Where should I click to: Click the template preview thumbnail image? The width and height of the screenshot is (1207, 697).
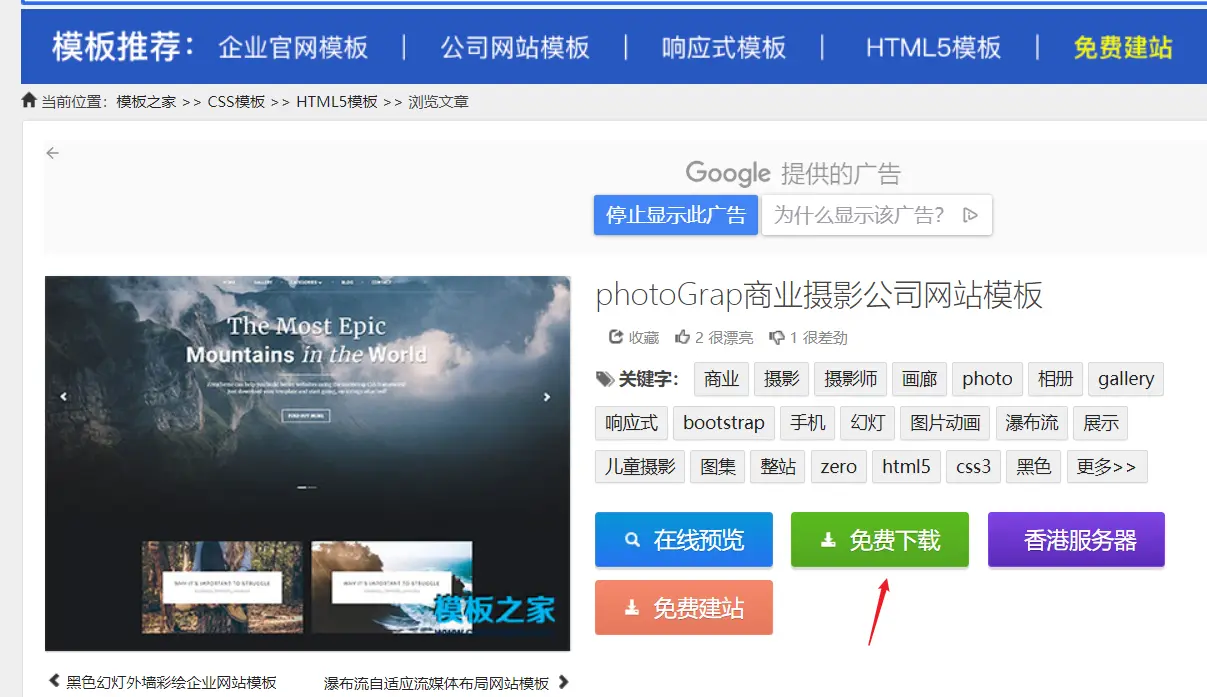308,464
